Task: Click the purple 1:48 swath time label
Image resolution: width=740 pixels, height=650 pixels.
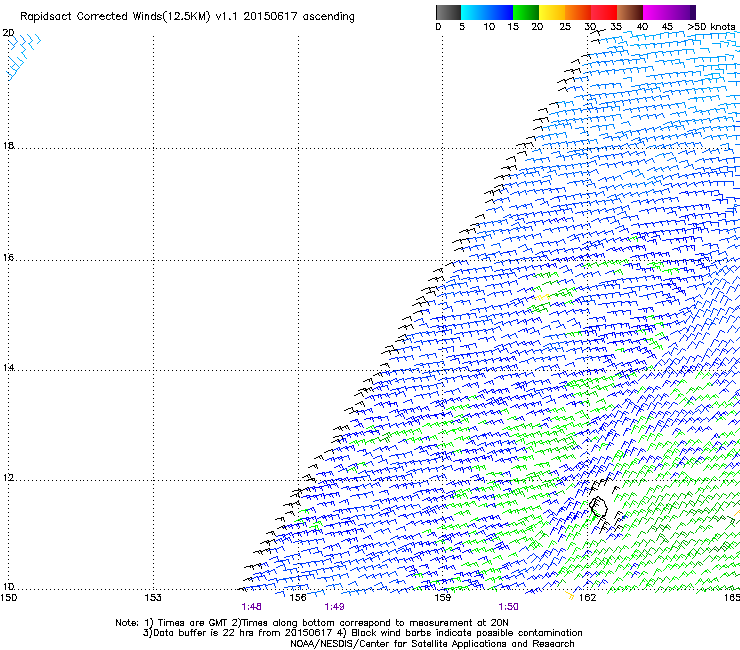Action: tap(251, 607)
